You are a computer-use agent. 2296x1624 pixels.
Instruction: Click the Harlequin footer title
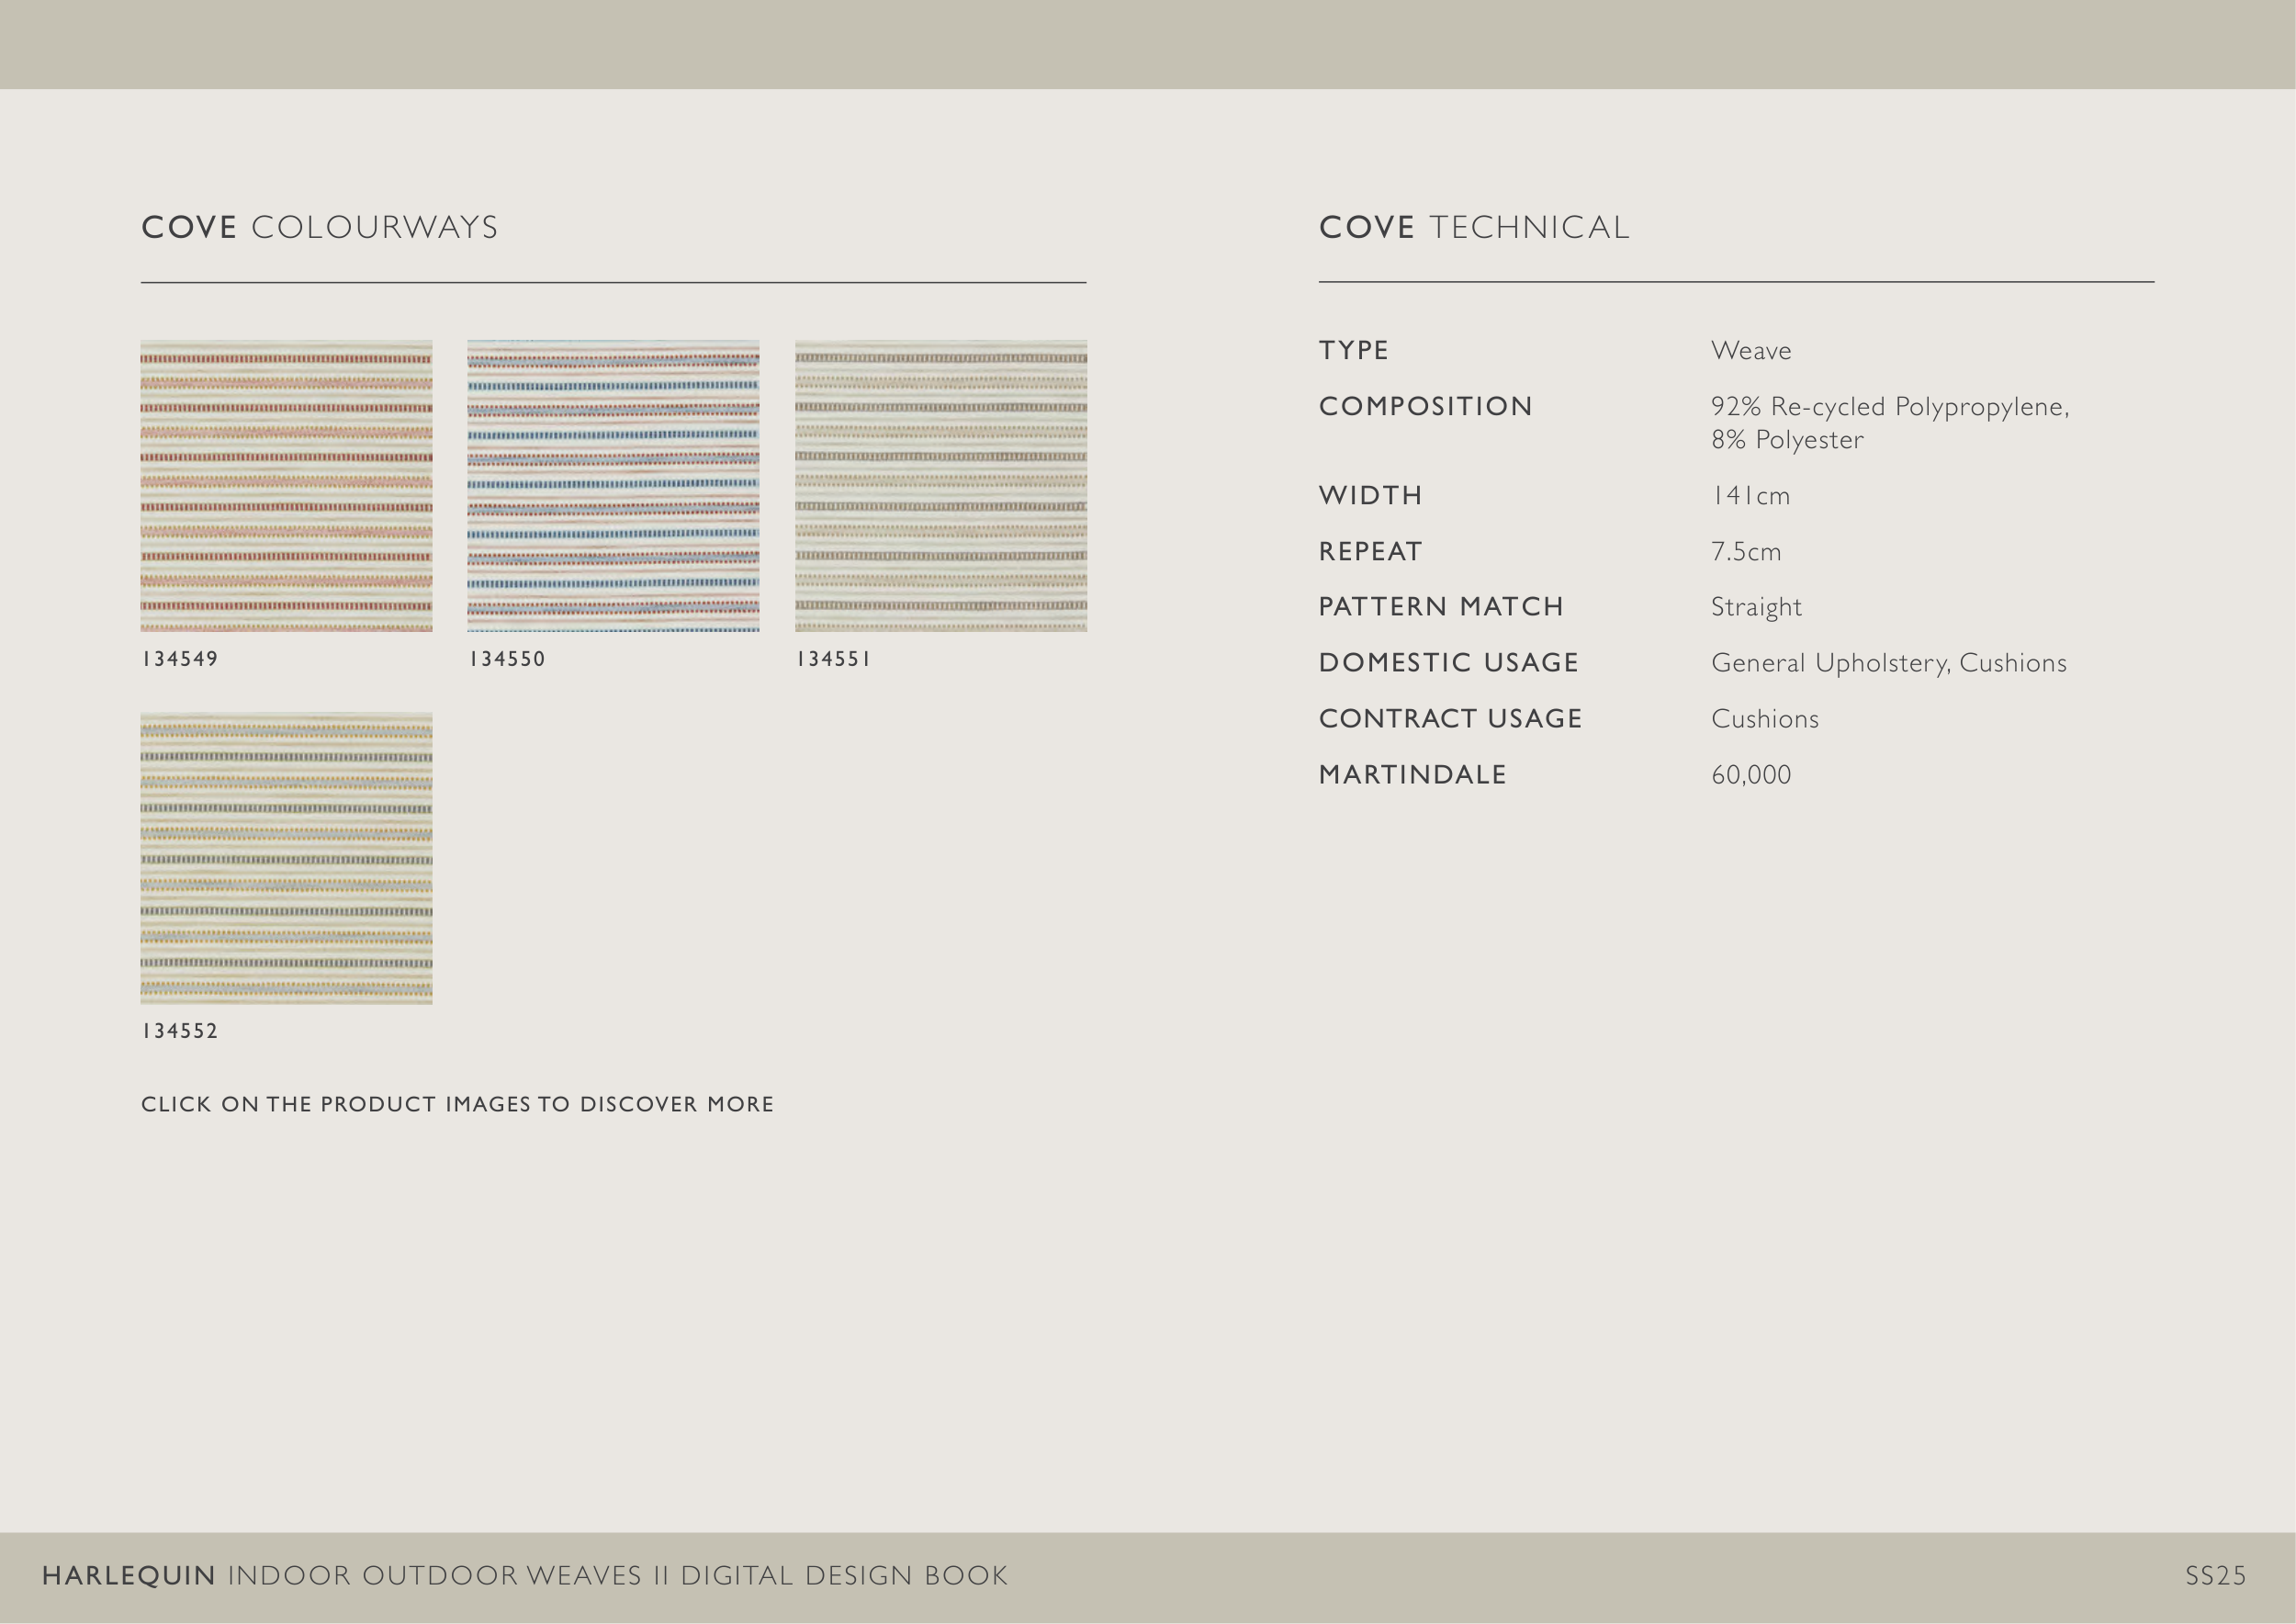[x=524, y=1576]
